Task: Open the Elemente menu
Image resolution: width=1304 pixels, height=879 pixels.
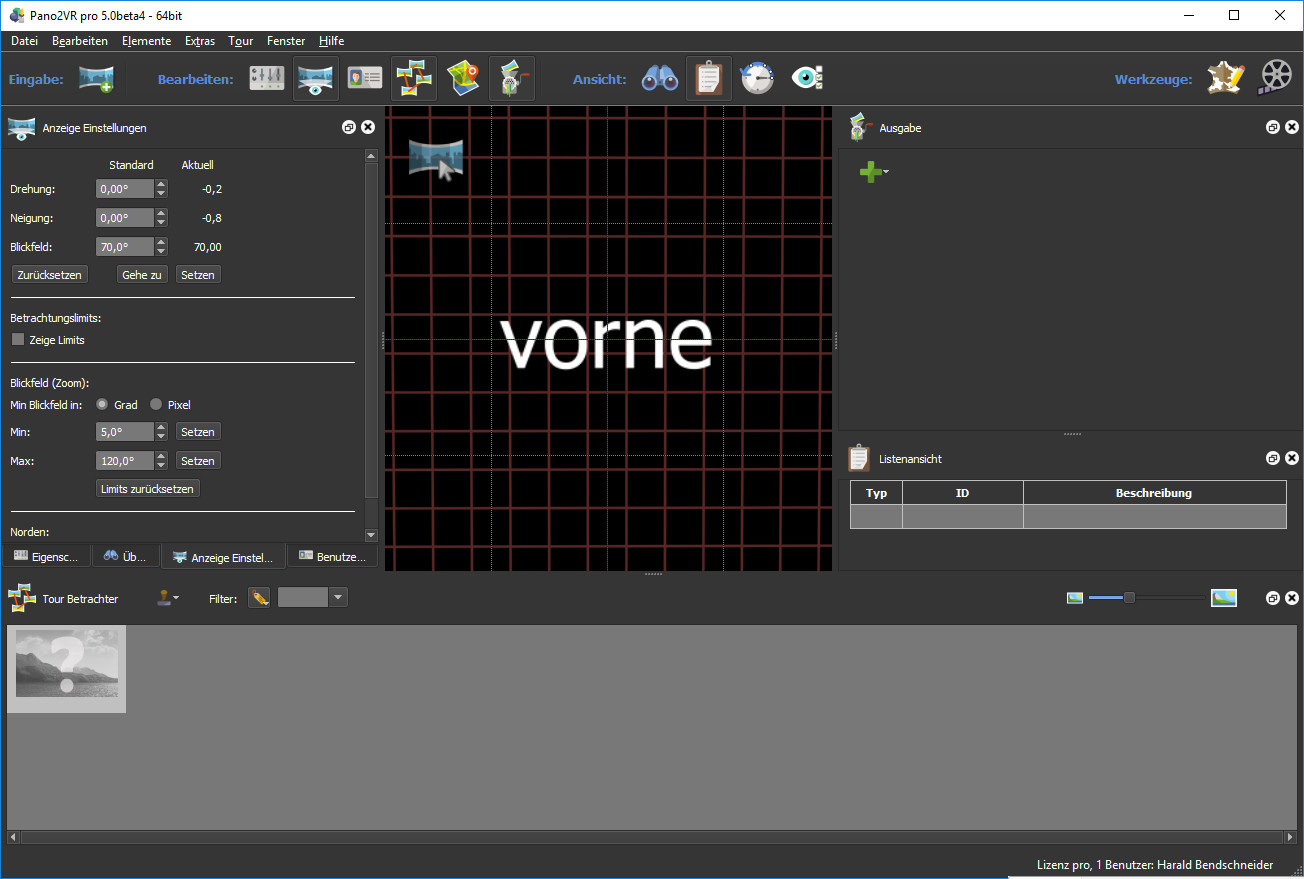Action: point(146,41)
